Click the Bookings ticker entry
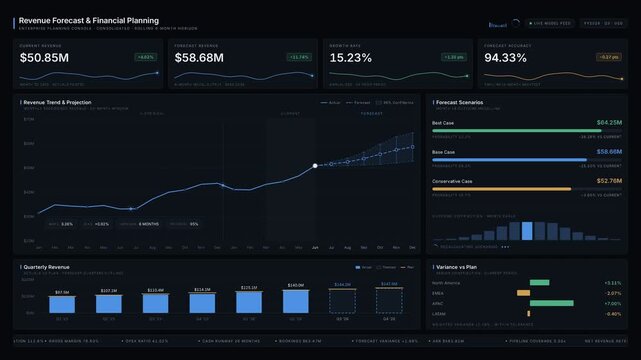Viewport: 641px width, 360px height. 298,341
